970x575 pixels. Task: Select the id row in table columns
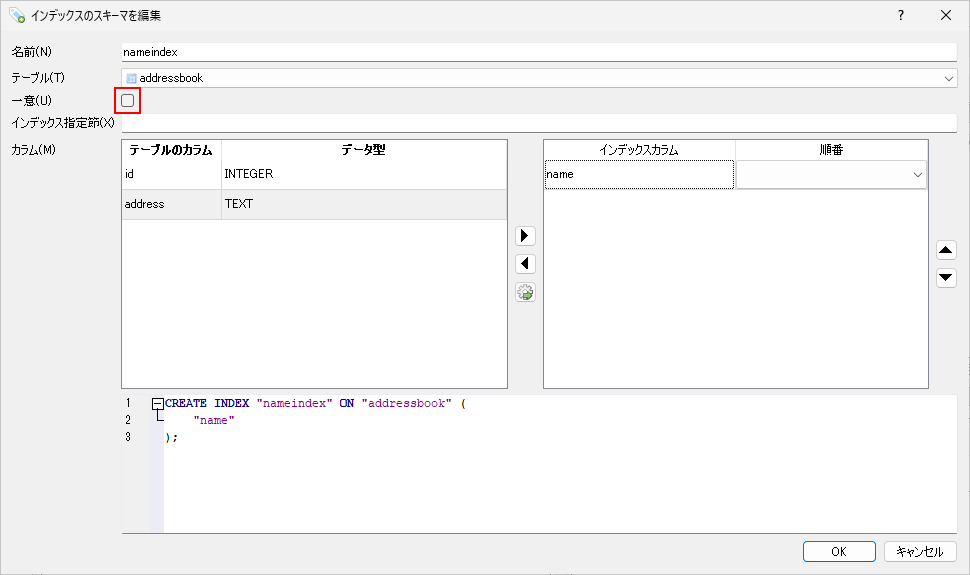pyautogui.click(x=171, y=174)
